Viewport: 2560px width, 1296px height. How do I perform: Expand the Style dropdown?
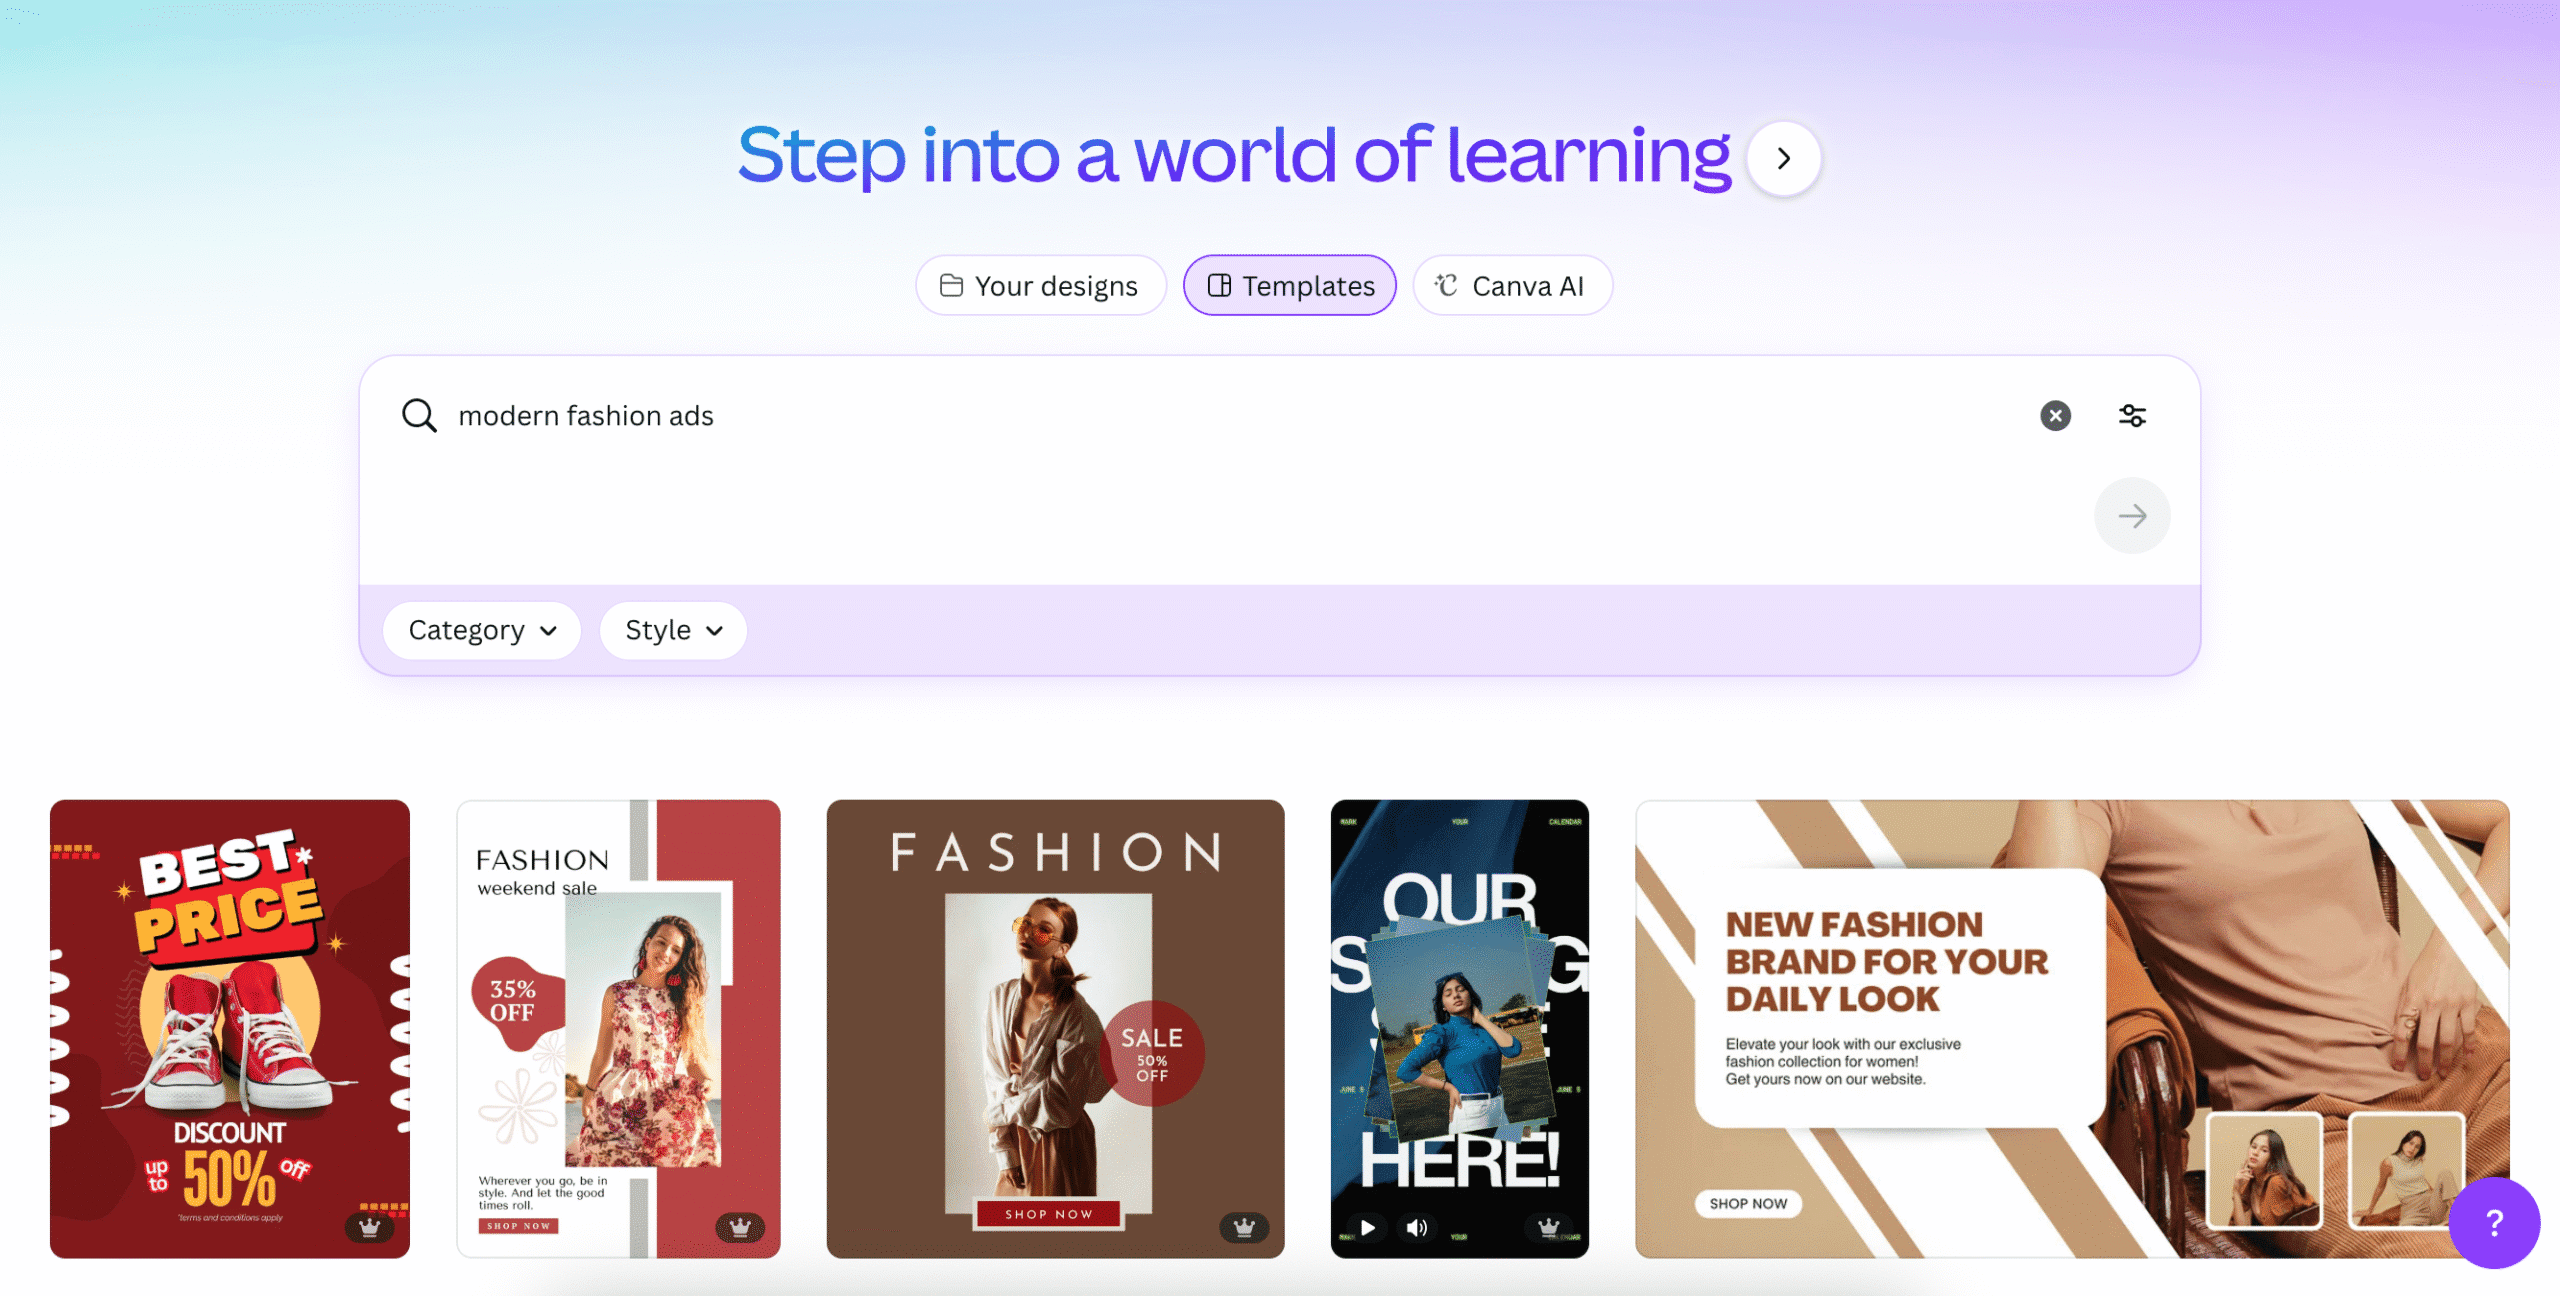[x=673, y=630]
